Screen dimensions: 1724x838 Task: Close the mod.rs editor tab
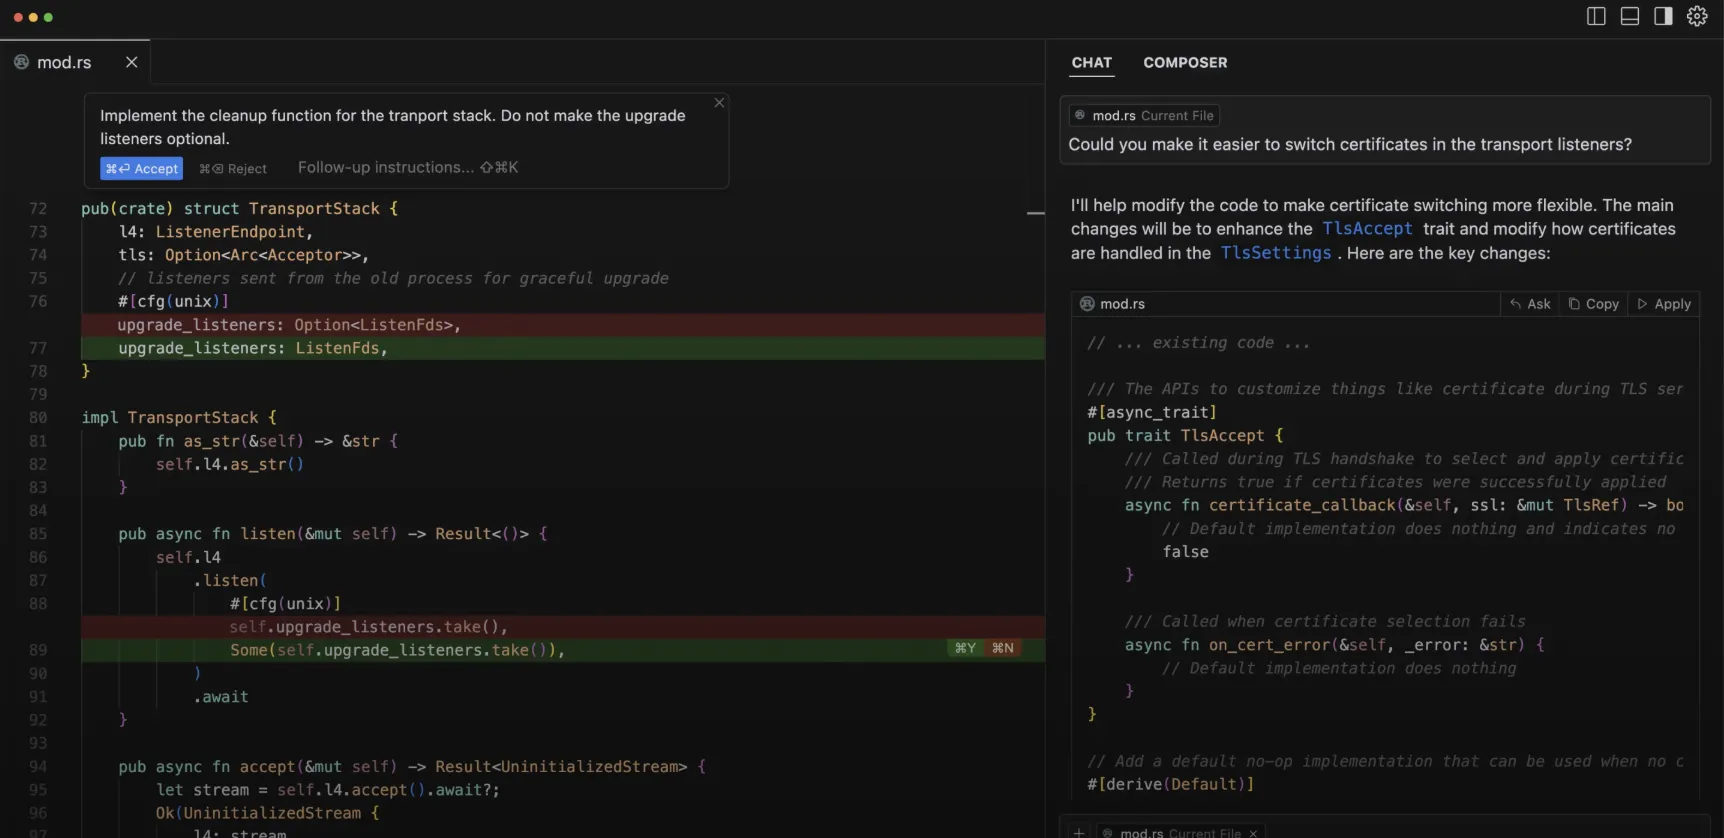click(x=131, y=62)
